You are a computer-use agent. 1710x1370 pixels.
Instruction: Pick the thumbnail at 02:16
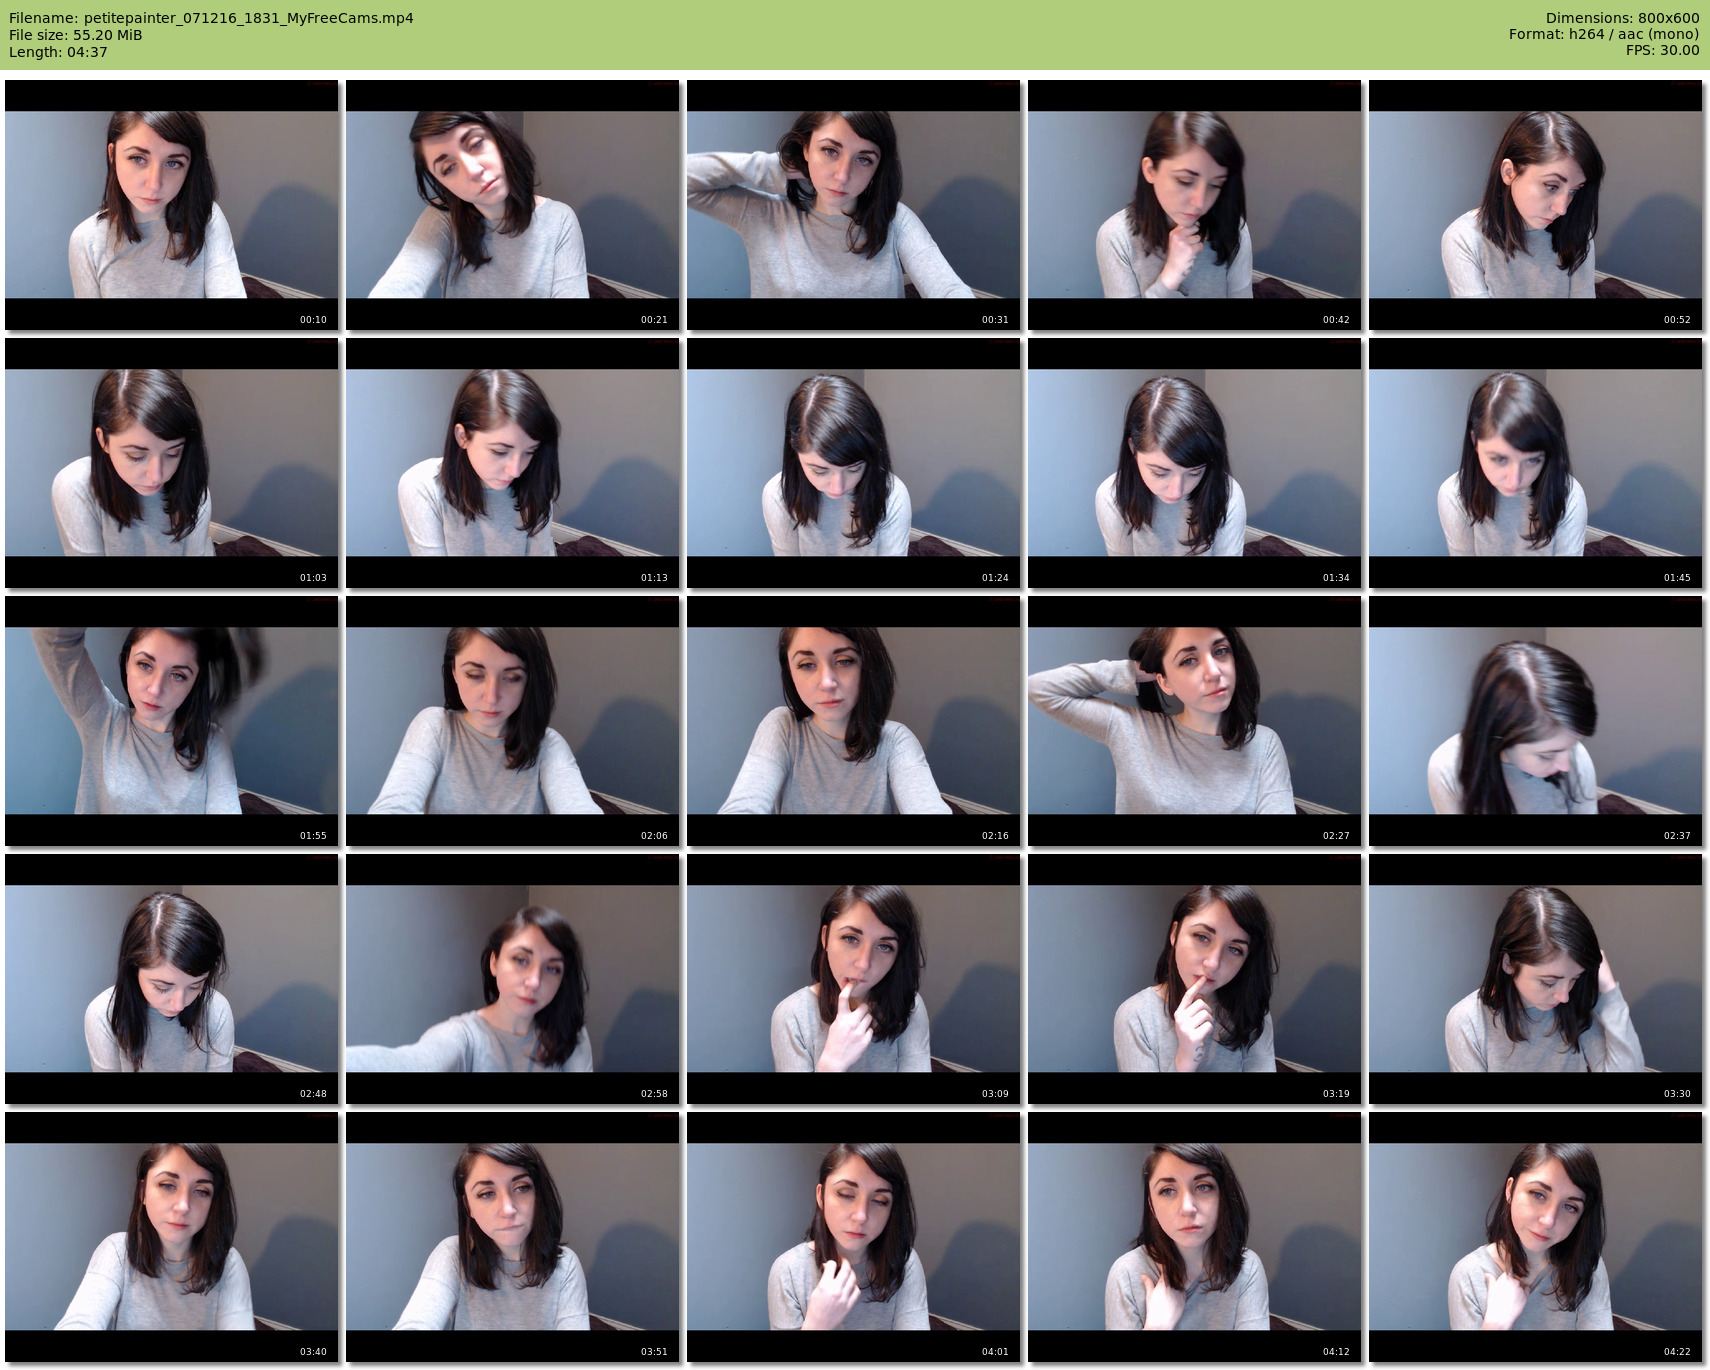click(x=854, y=721)
